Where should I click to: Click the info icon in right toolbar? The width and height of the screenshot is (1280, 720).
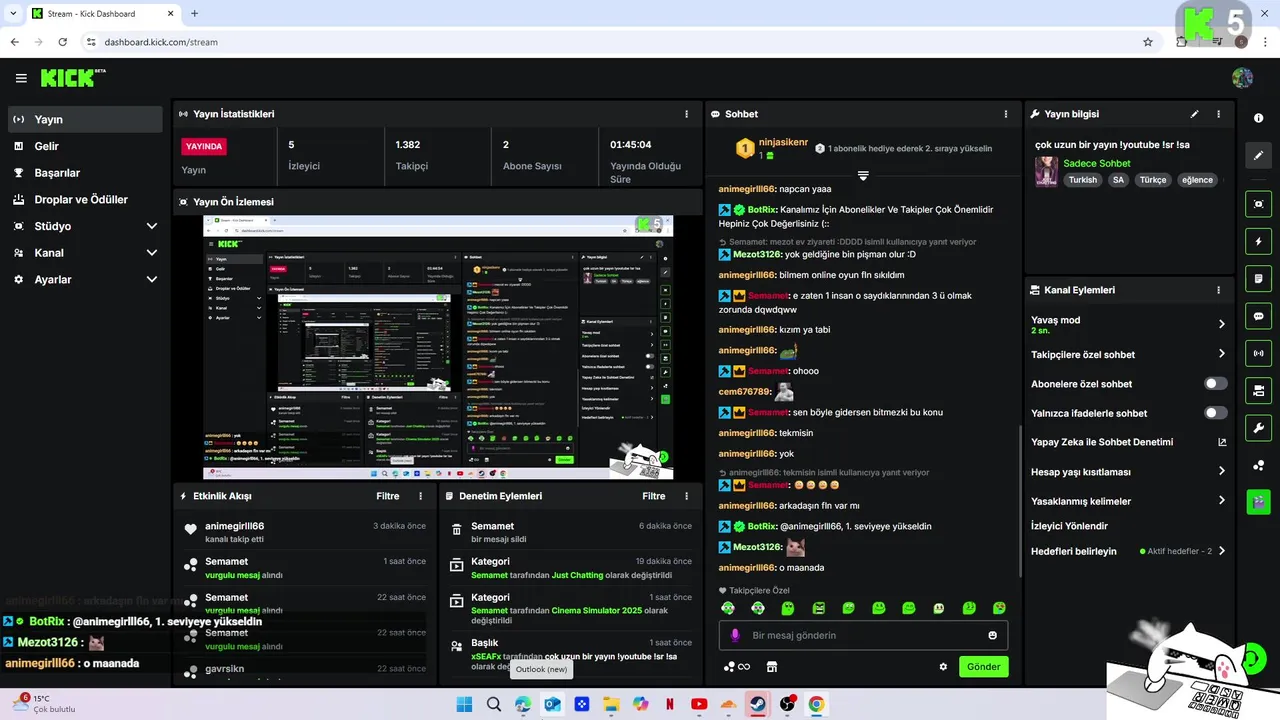click(1258, 118)
